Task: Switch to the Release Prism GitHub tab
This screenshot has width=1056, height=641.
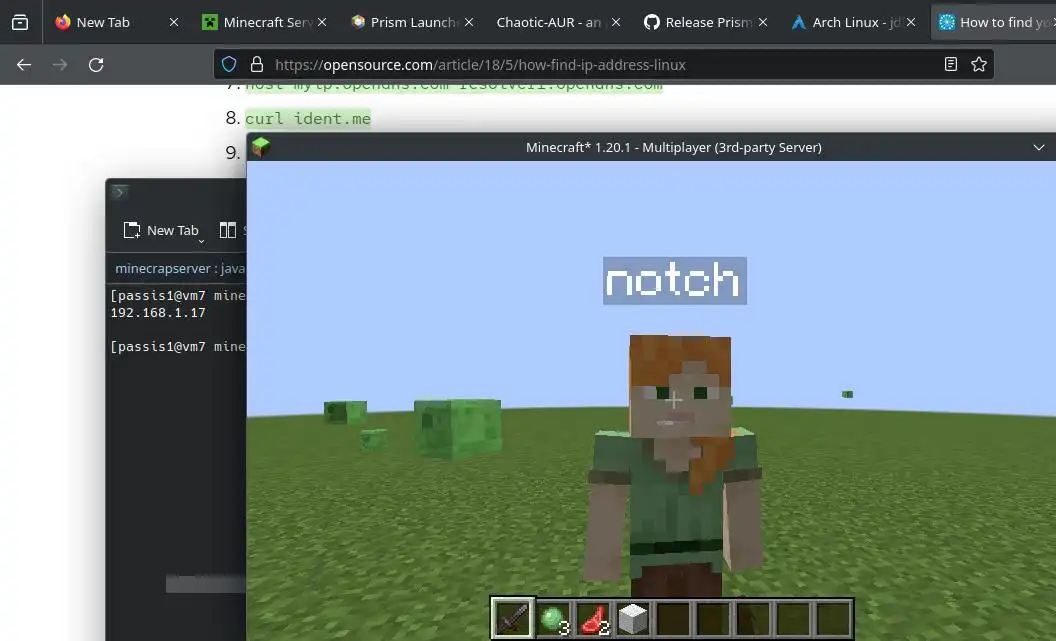Action: pos(706,22)
